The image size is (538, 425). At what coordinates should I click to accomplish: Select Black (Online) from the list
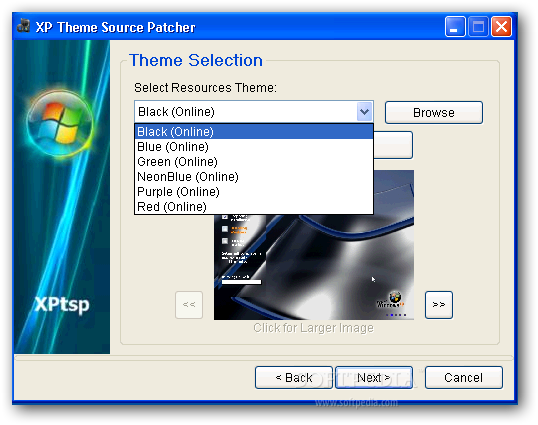(254, 132)
